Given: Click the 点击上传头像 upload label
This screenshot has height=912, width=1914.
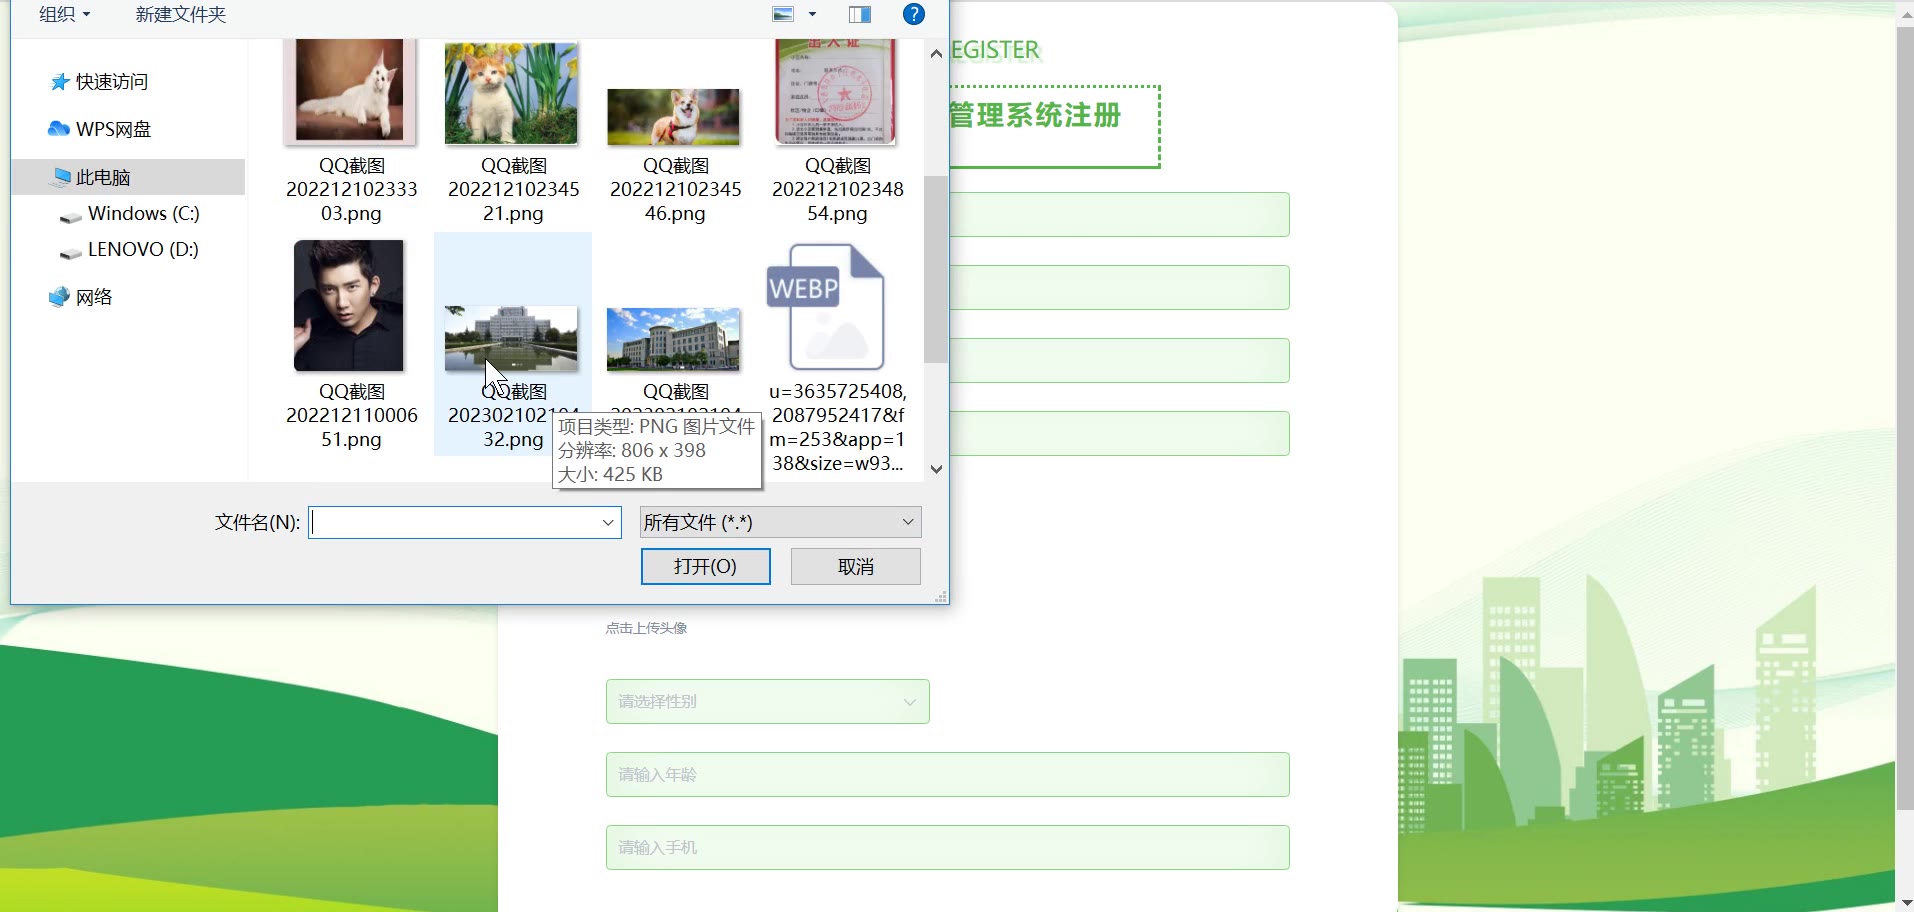Looking at the screenshot, I should pyautogui.click(x=646, y=628).
